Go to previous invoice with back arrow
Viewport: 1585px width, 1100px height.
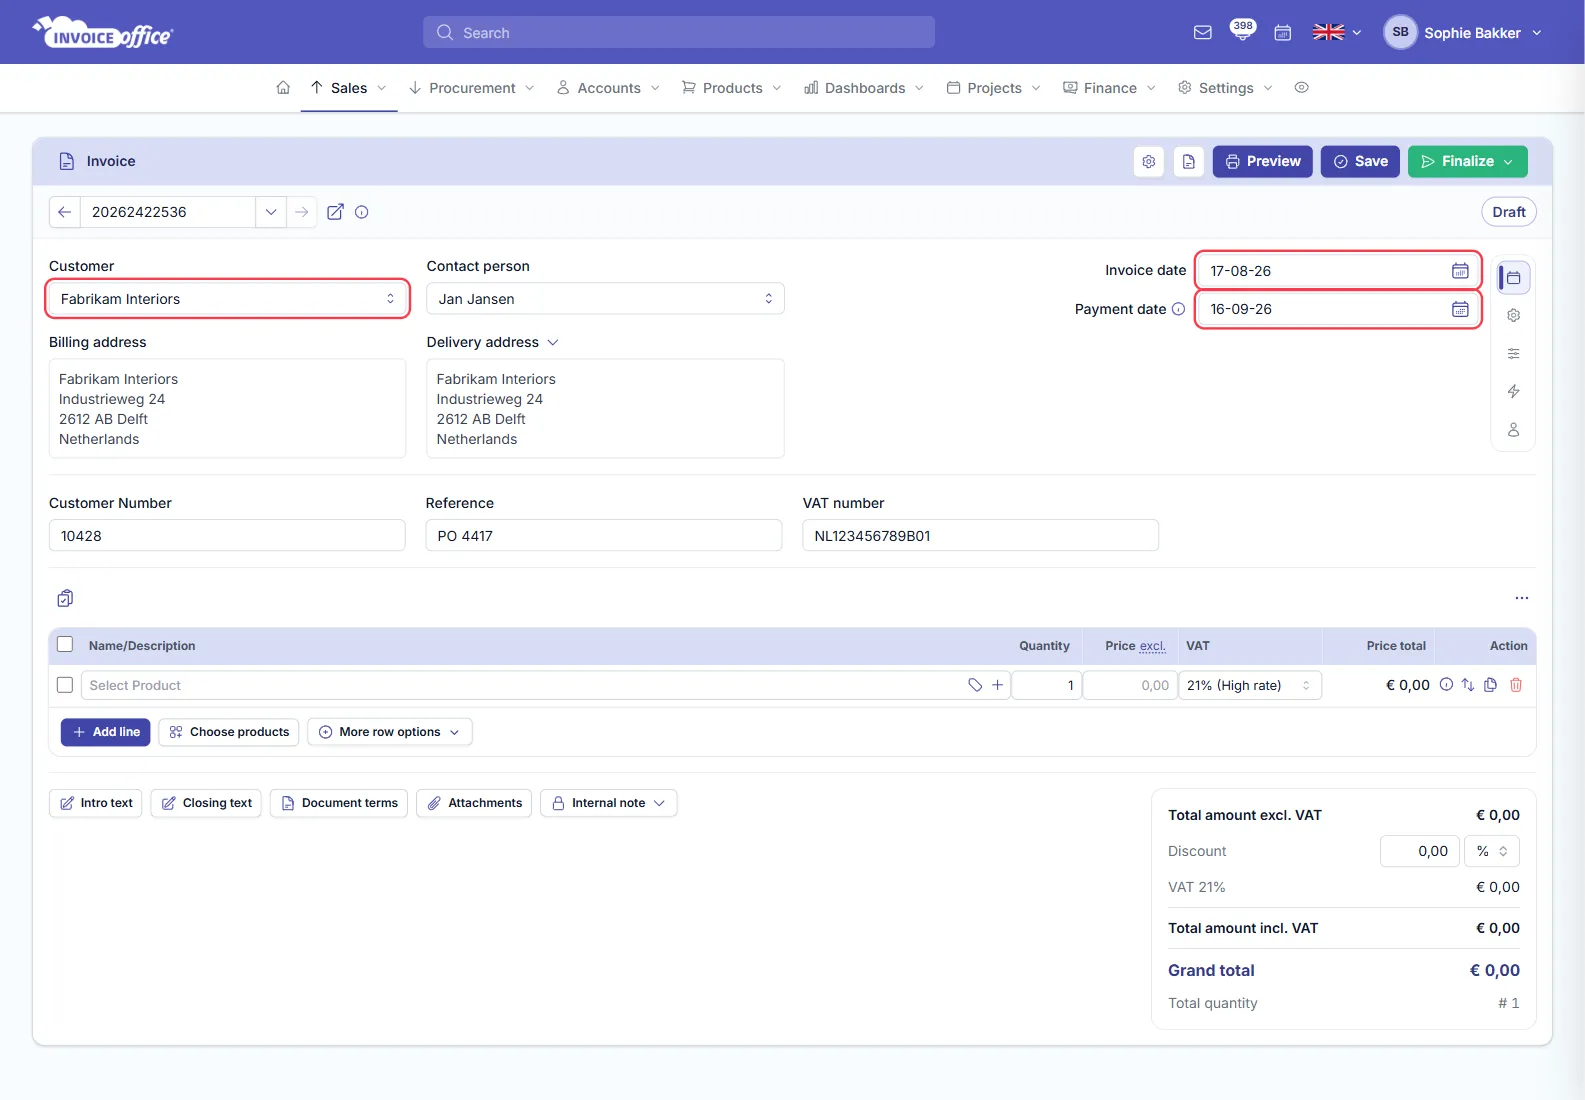coord(64,212)
